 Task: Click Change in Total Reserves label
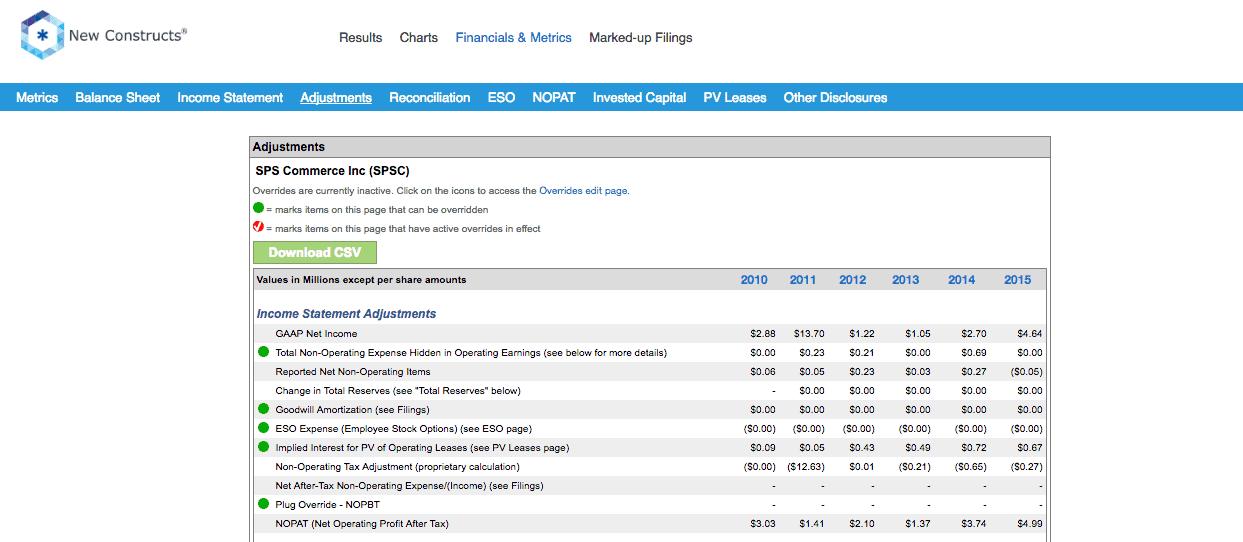(x=398, y=391)
